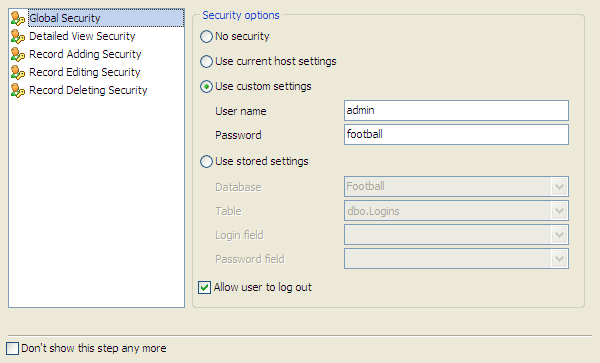Screen dimensions: 600x363
Task: Click the Record Deleting Security key icon
Action: [18, 90]
